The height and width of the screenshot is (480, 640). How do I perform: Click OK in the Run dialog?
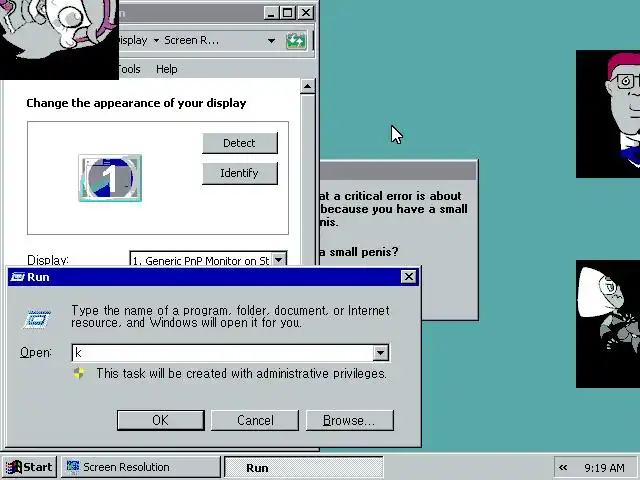[x=160, y=420]
